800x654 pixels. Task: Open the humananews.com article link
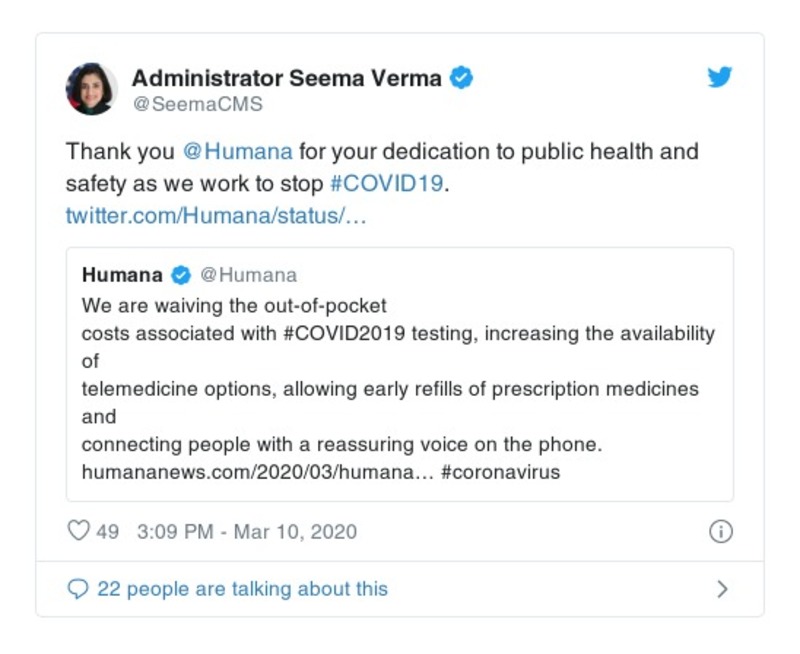click(x=257, y=472)
